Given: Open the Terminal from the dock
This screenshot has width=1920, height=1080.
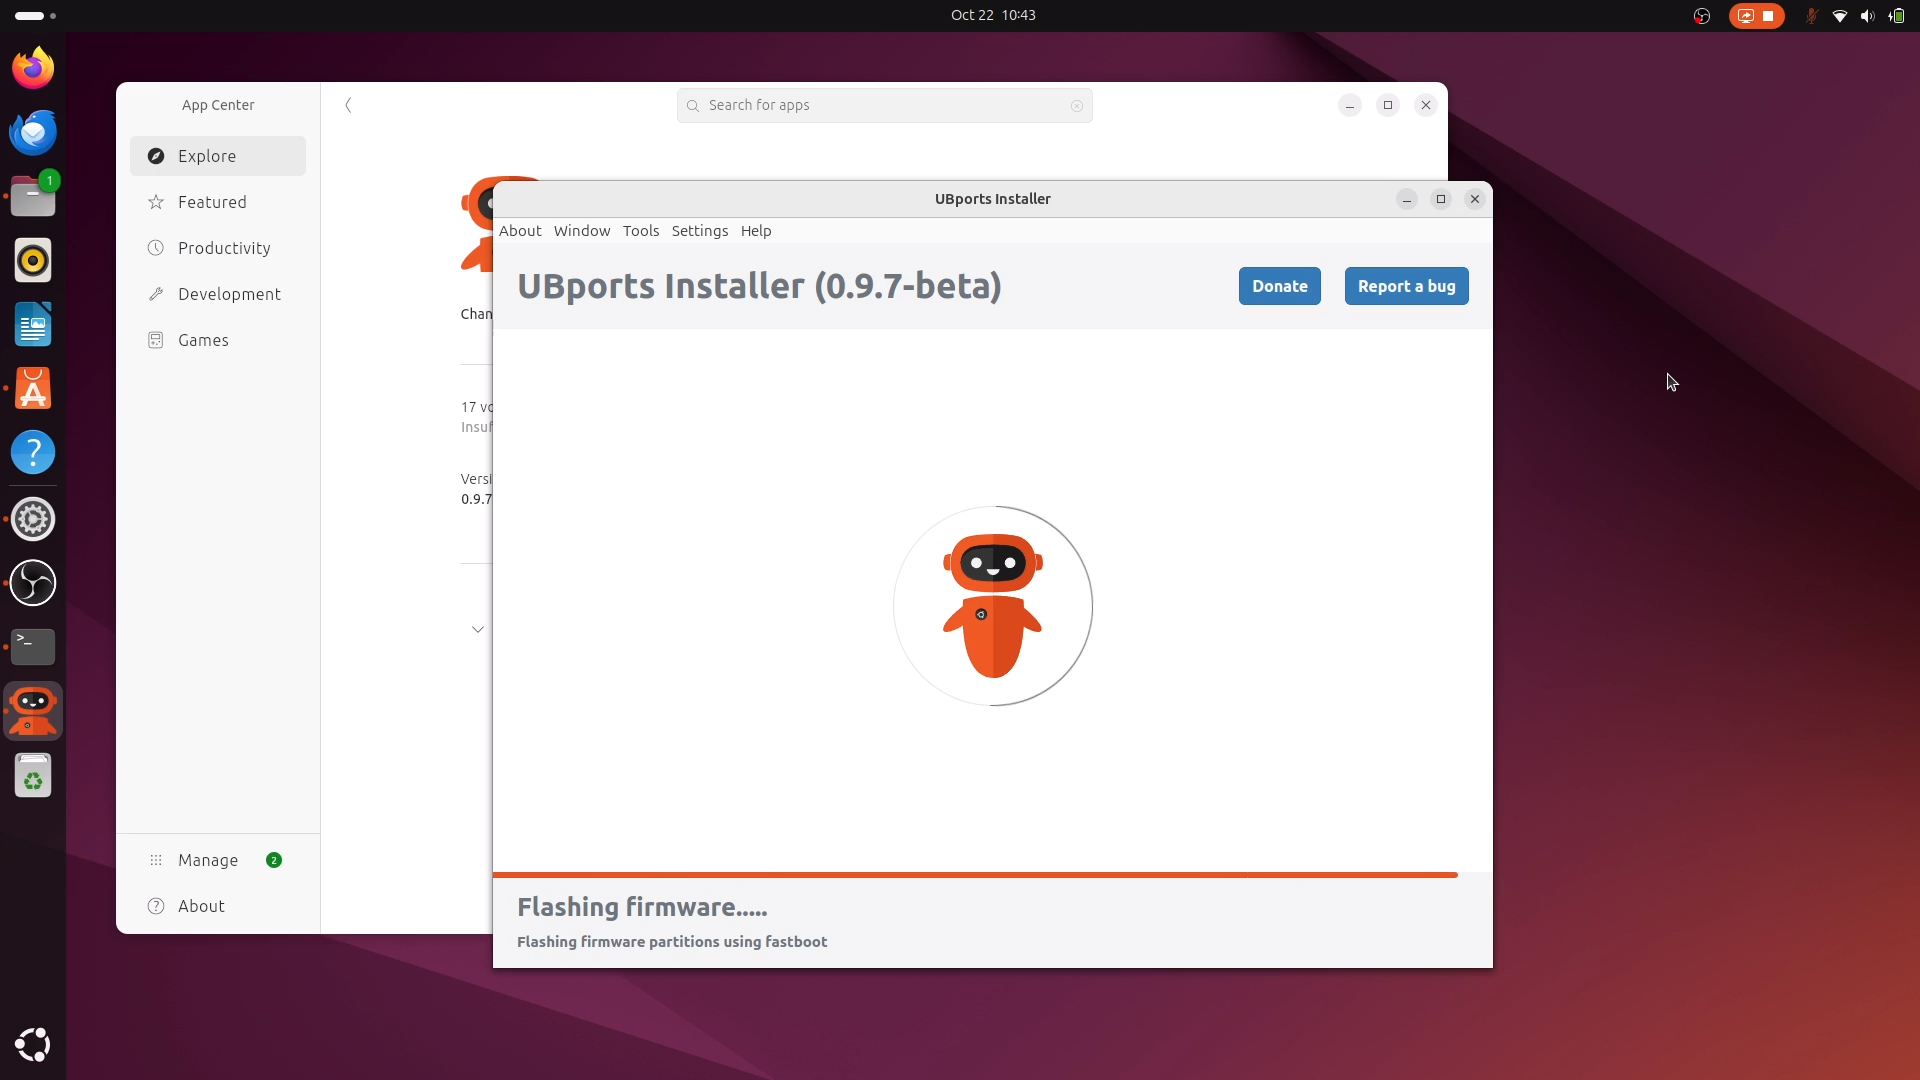Looking at the screenshot, I should pos(33,647).
